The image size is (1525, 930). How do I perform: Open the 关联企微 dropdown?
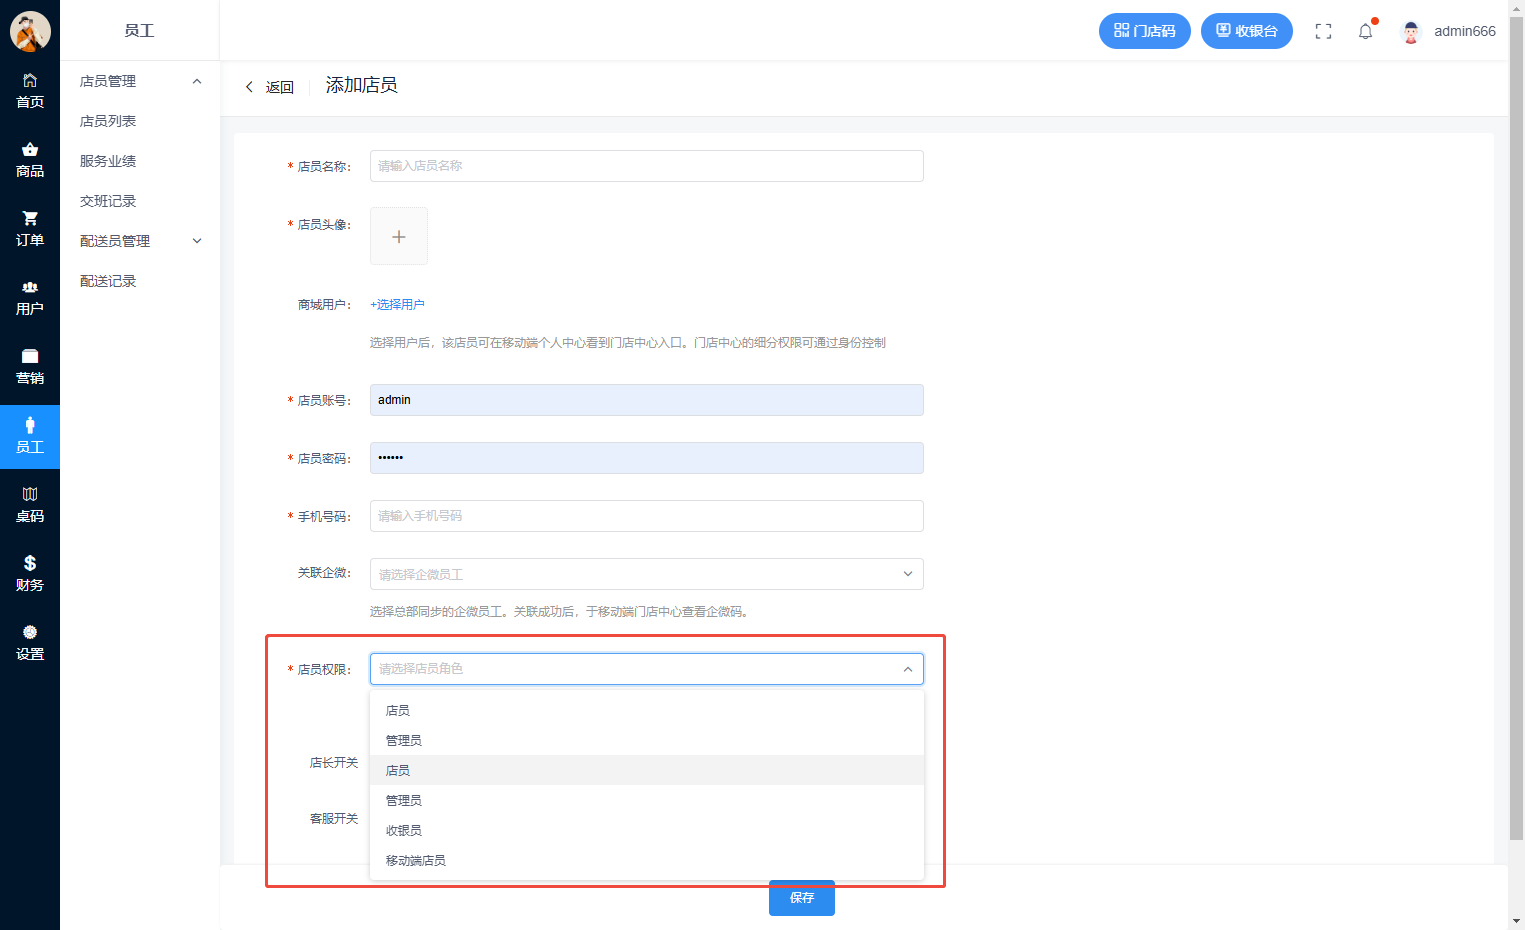[646, 574]
